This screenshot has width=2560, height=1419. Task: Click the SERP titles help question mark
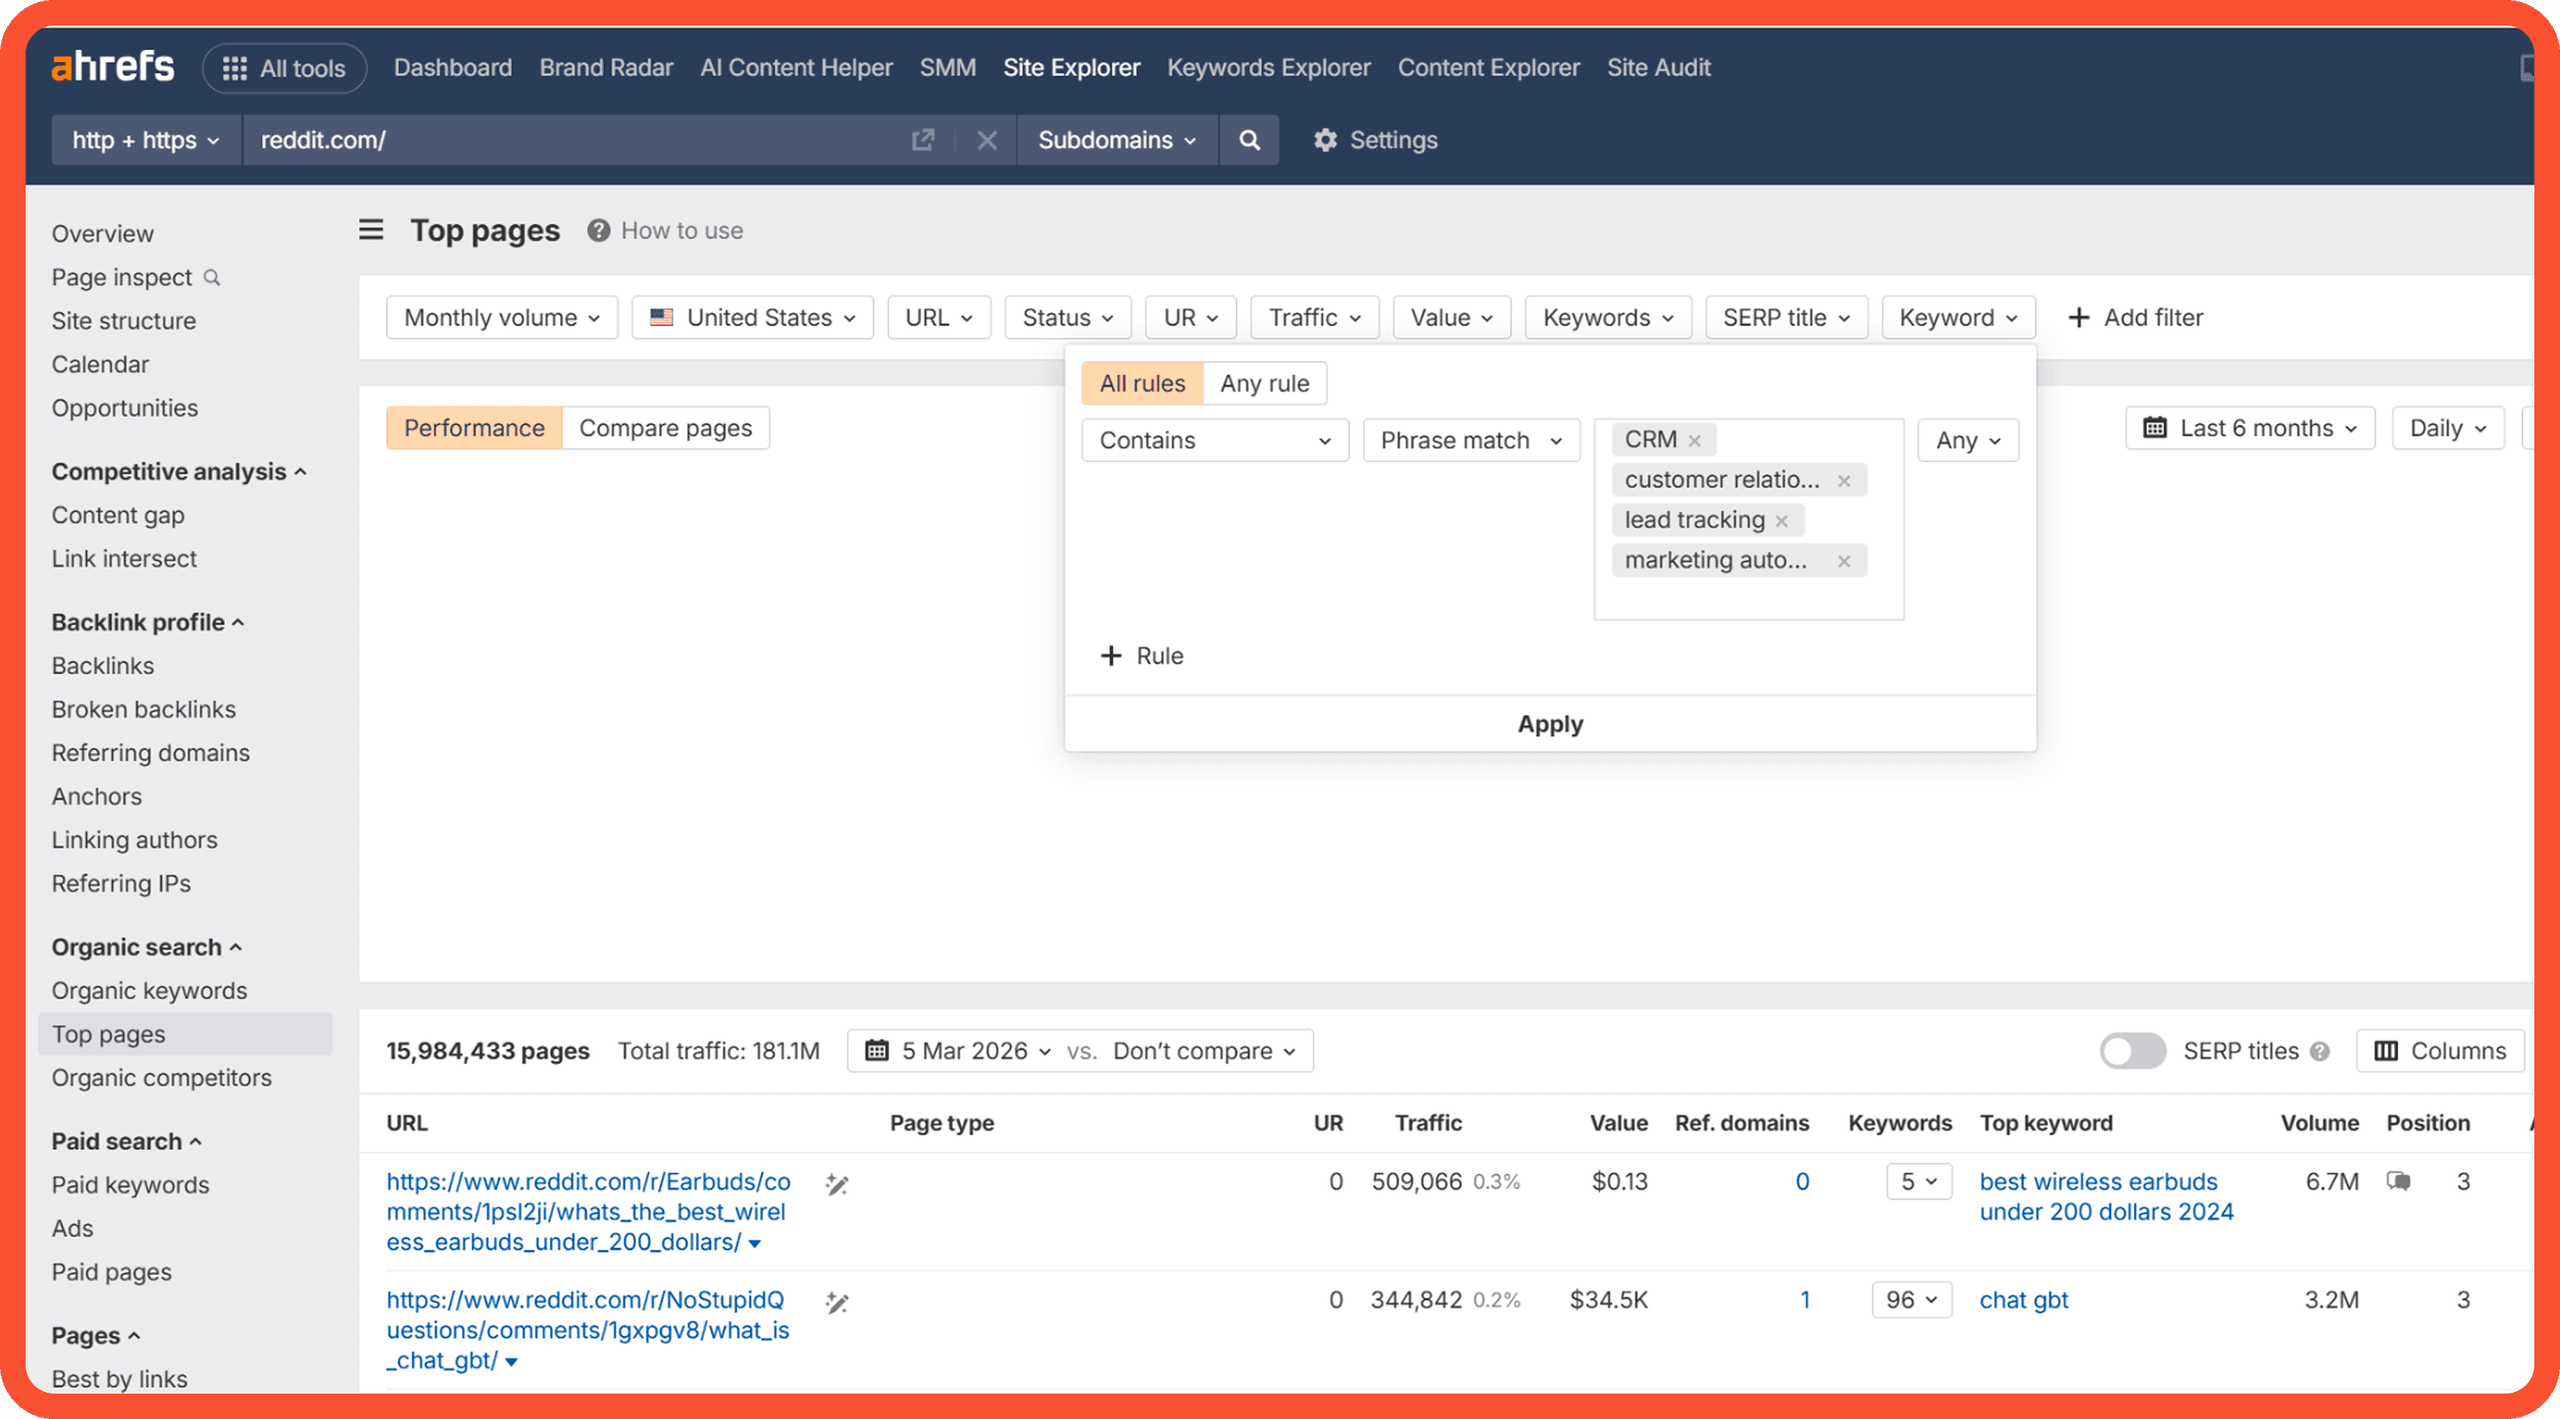coord(2320,1052)
